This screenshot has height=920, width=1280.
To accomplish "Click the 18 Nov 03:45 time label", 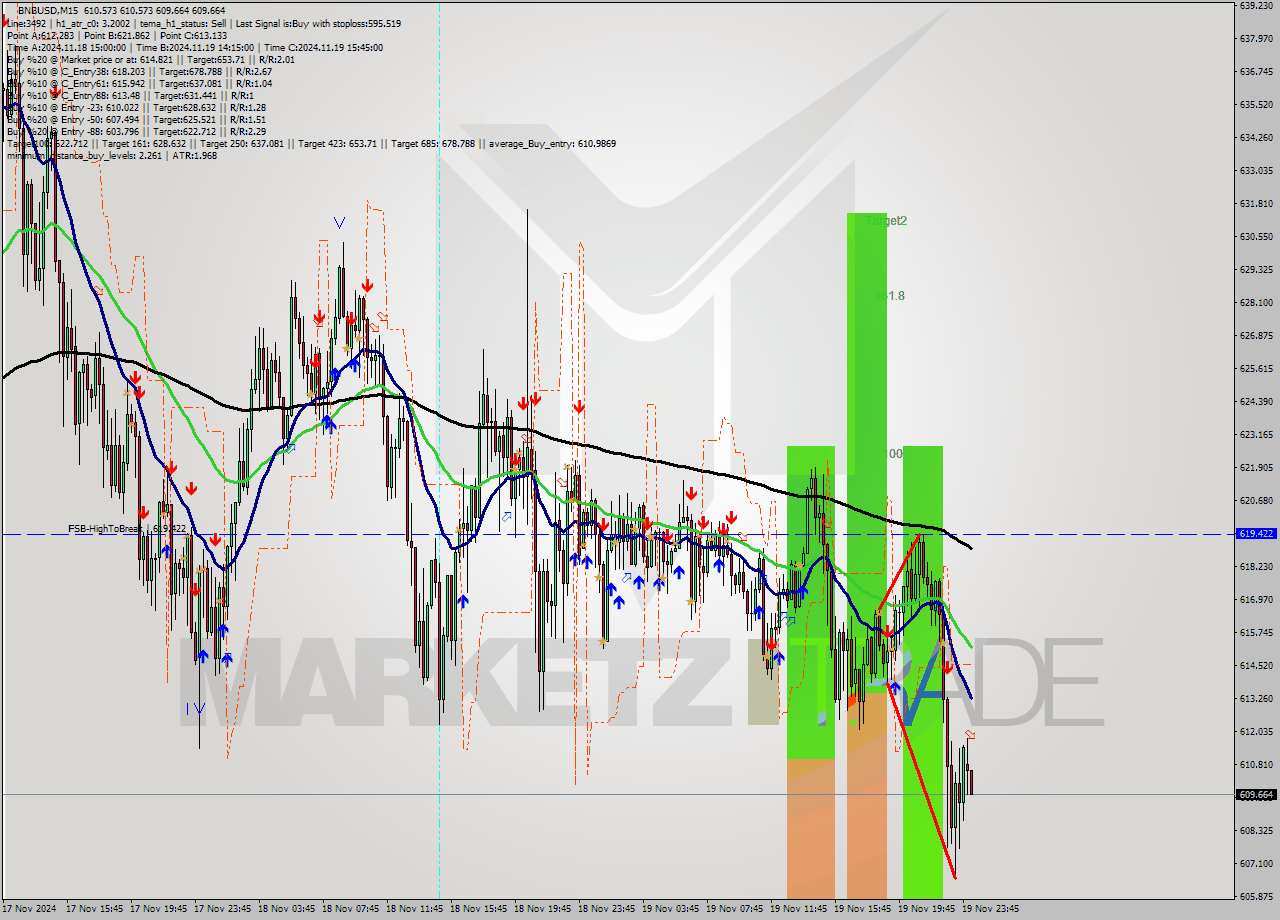I will click(x=286, y=909).
